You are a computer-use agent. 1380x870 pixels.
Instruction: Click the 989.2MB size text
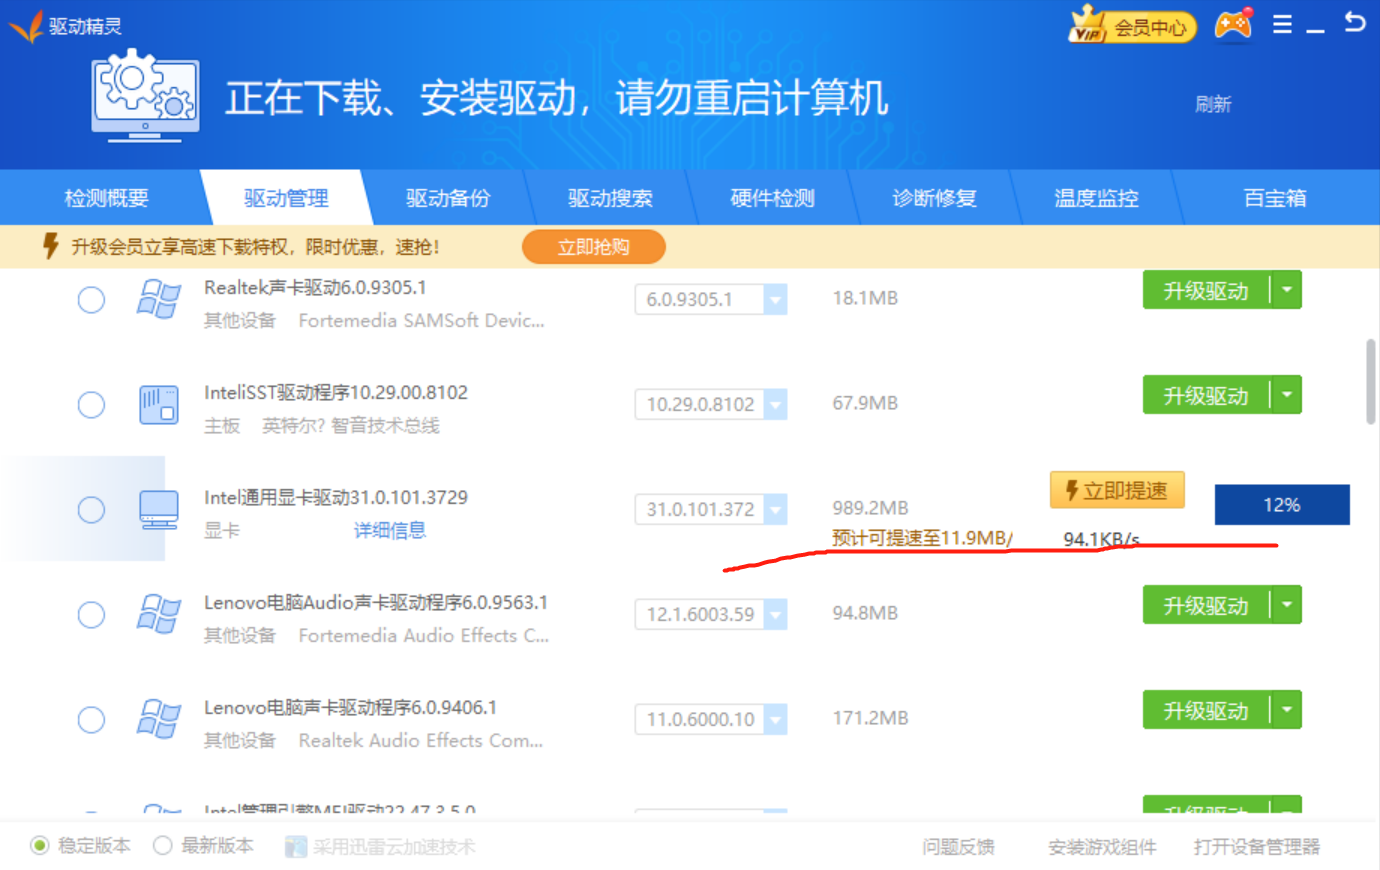click(x=870, y=508)
